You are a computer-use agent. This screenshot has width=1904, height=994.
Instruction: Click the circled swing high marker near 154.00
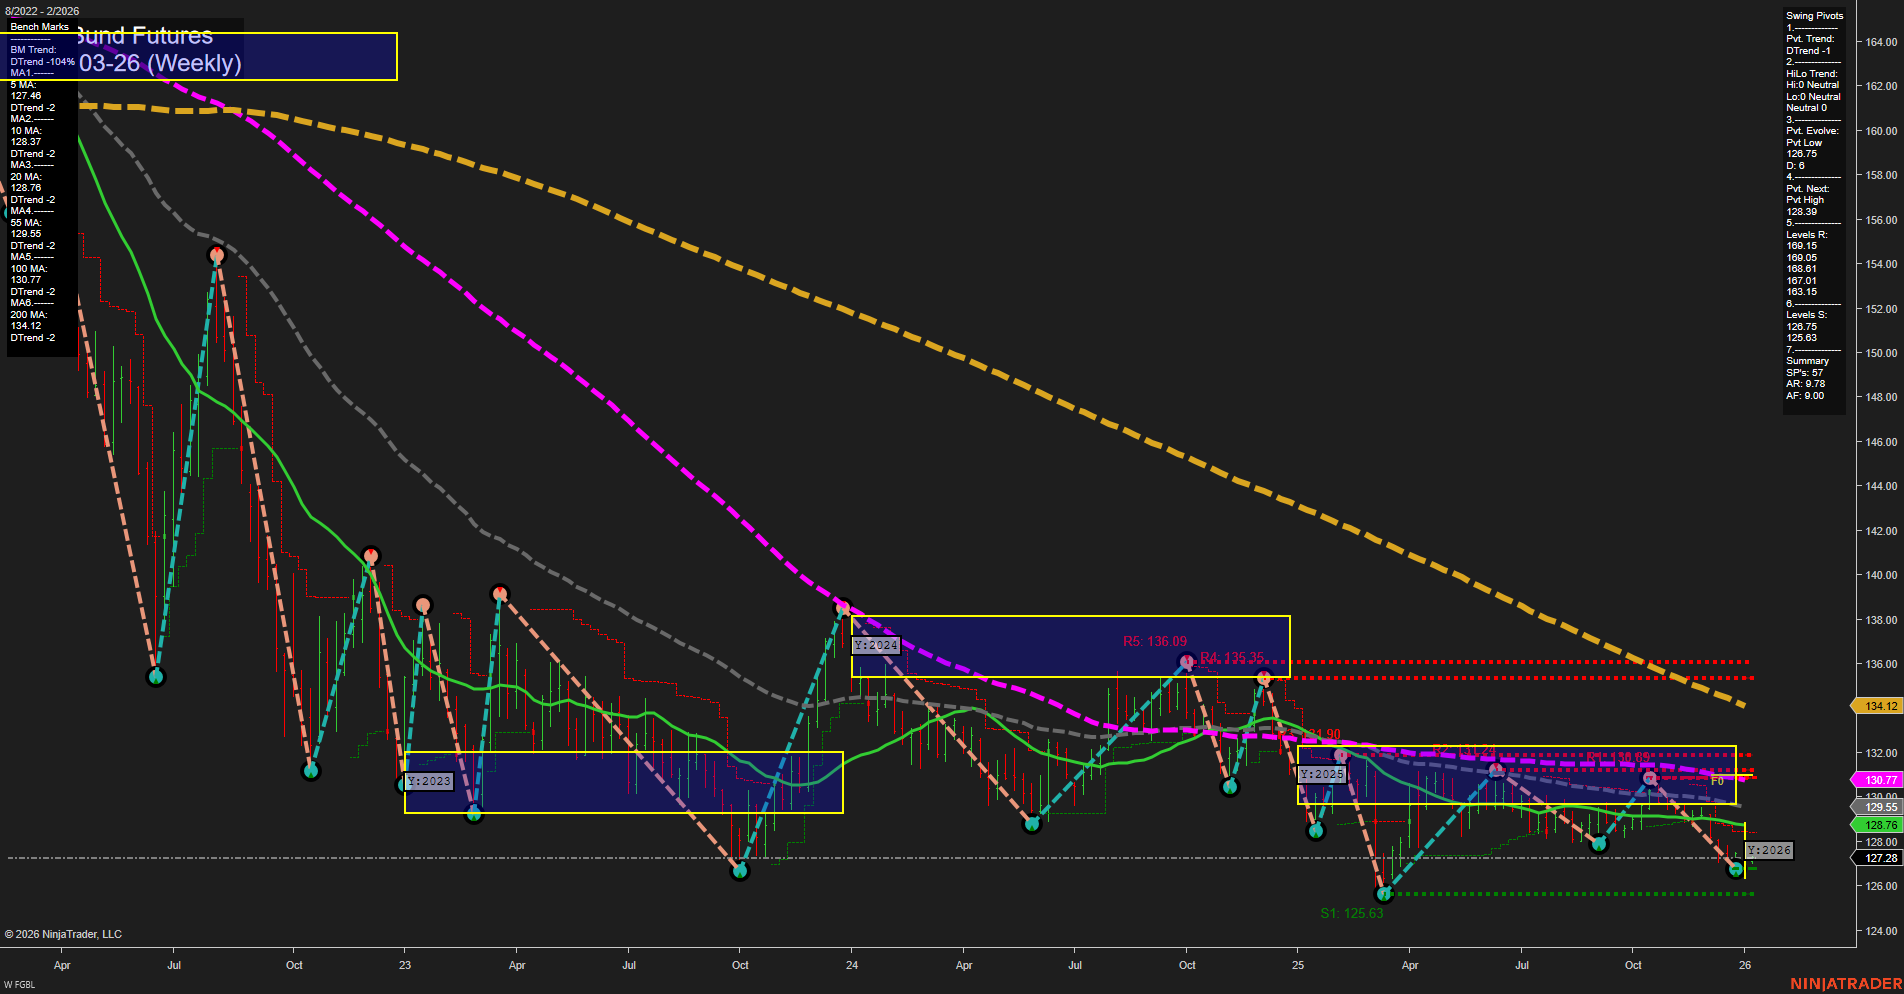pos(217,256)
